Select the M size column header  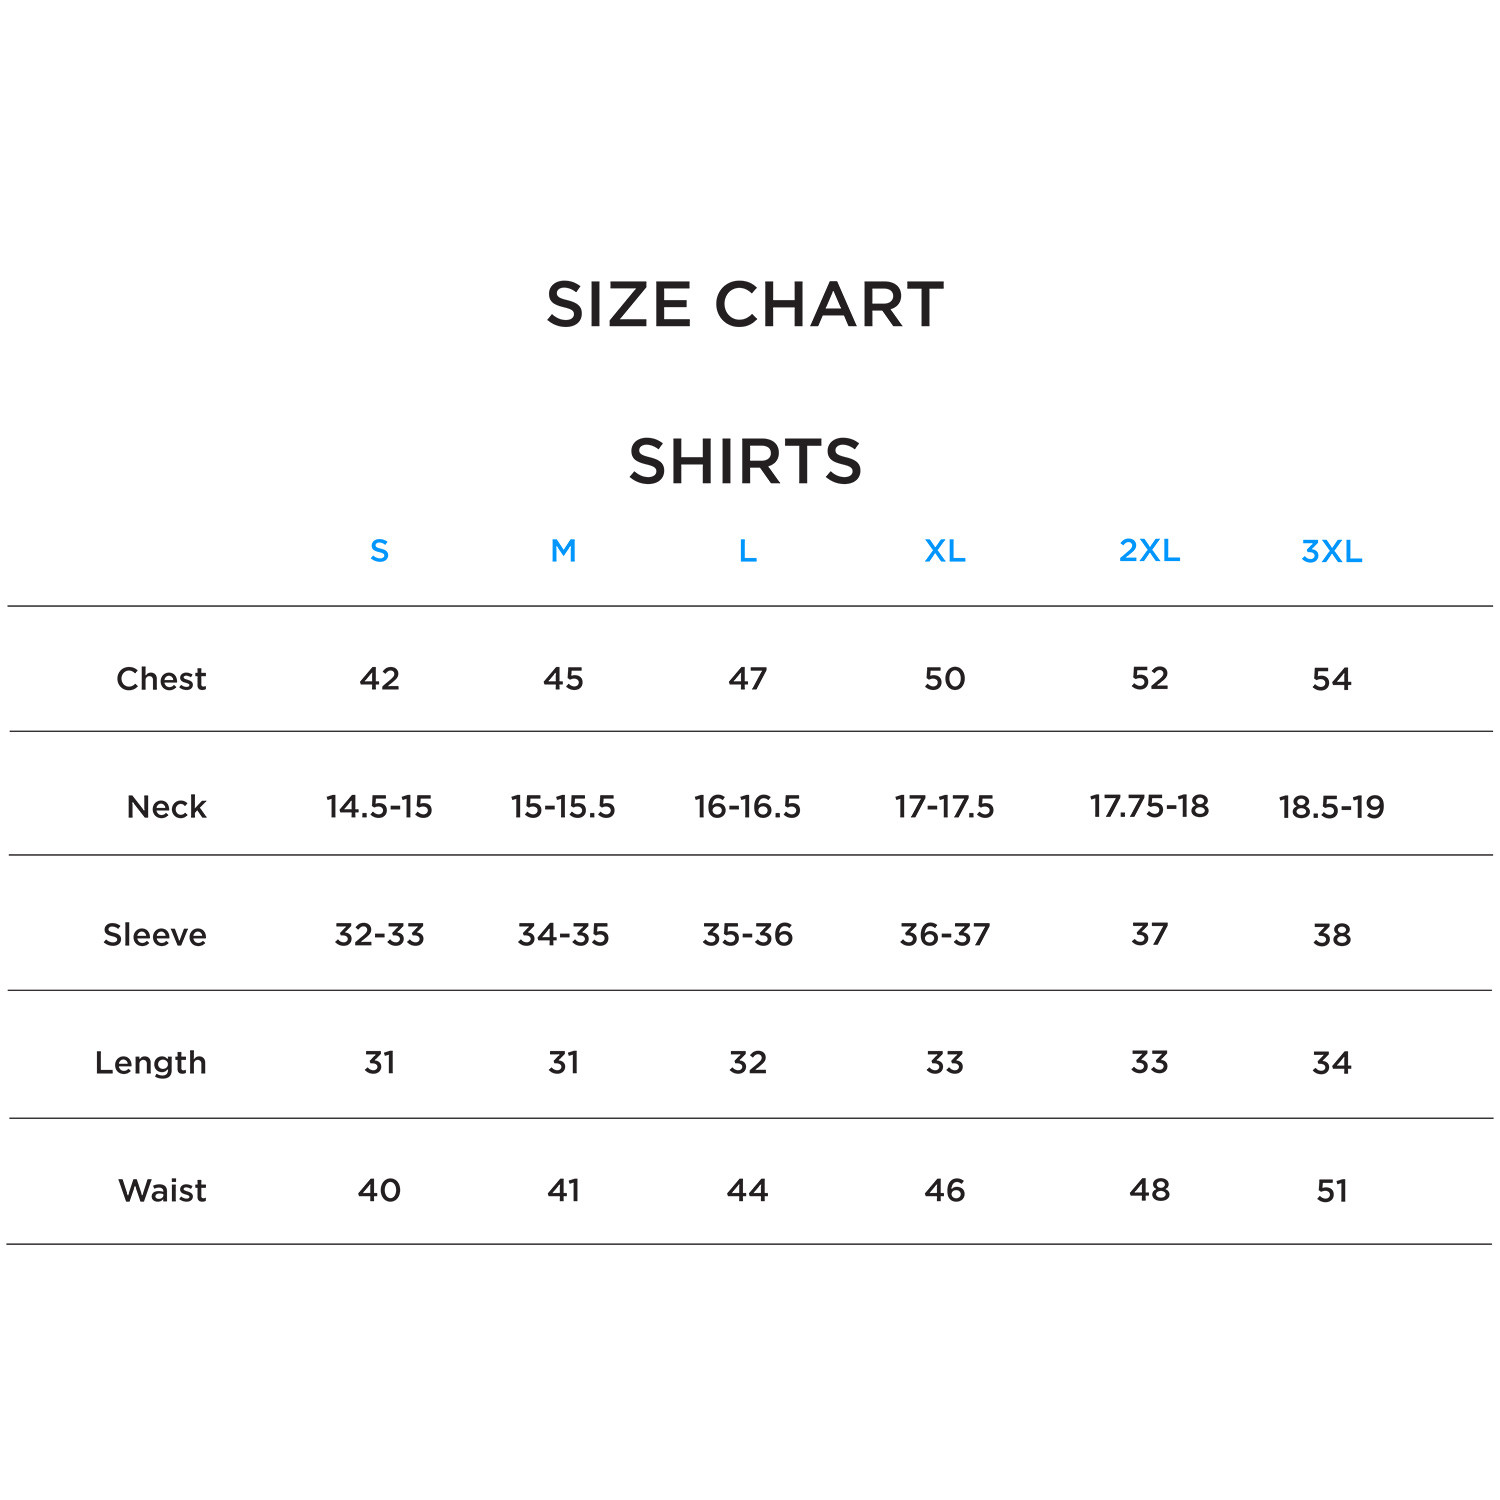(x=563, y=551)
